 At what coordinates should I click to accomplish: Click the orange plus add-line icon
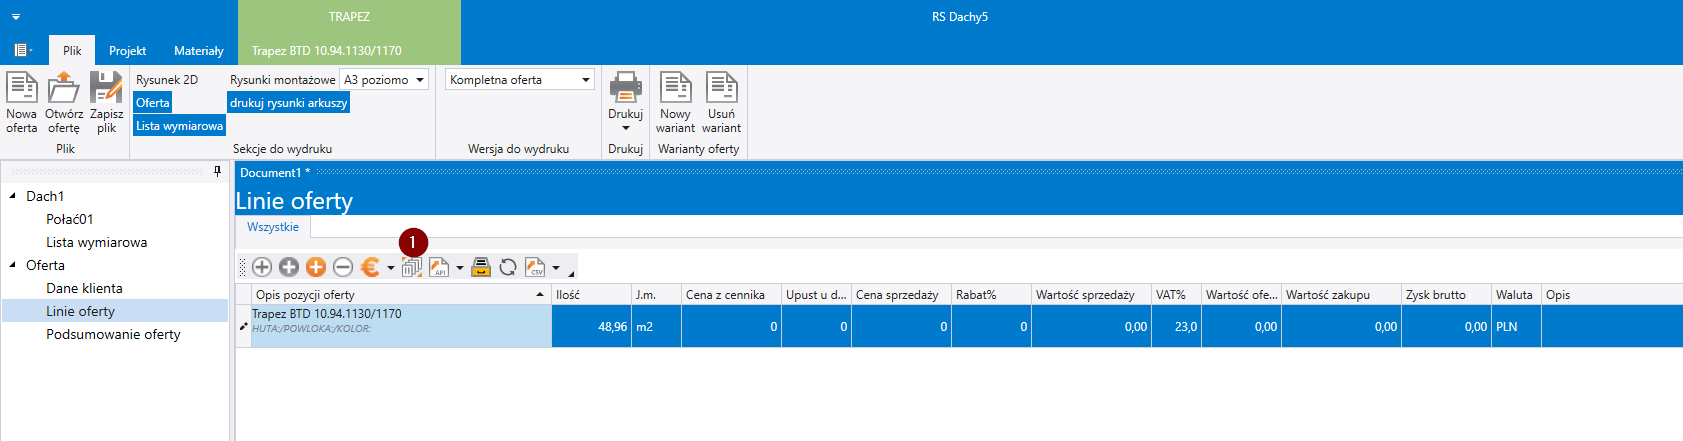point(316,267)
